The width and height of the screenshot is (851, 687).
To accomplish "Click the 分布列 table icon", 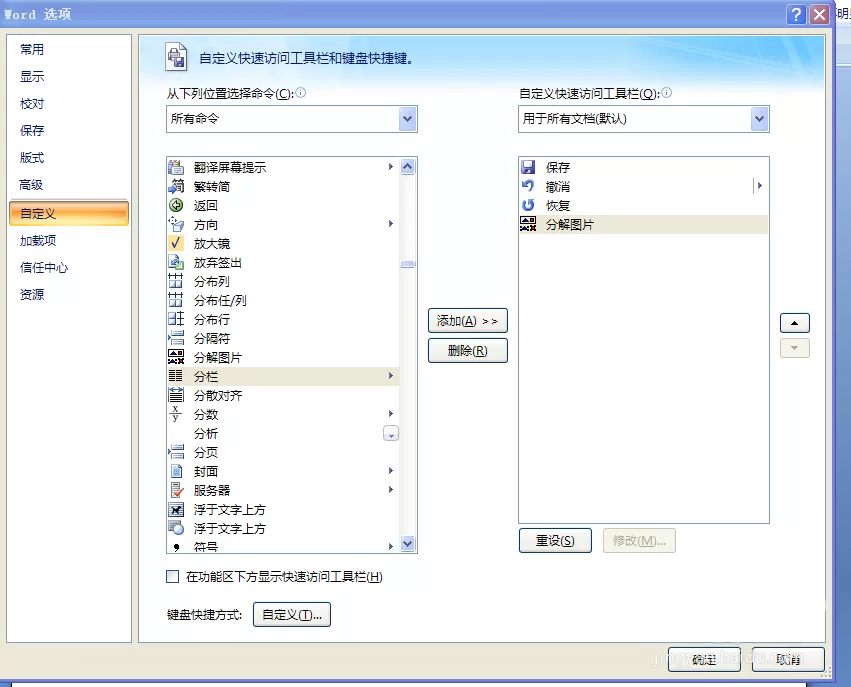I will pyautogui.click(x=176, y=281).
